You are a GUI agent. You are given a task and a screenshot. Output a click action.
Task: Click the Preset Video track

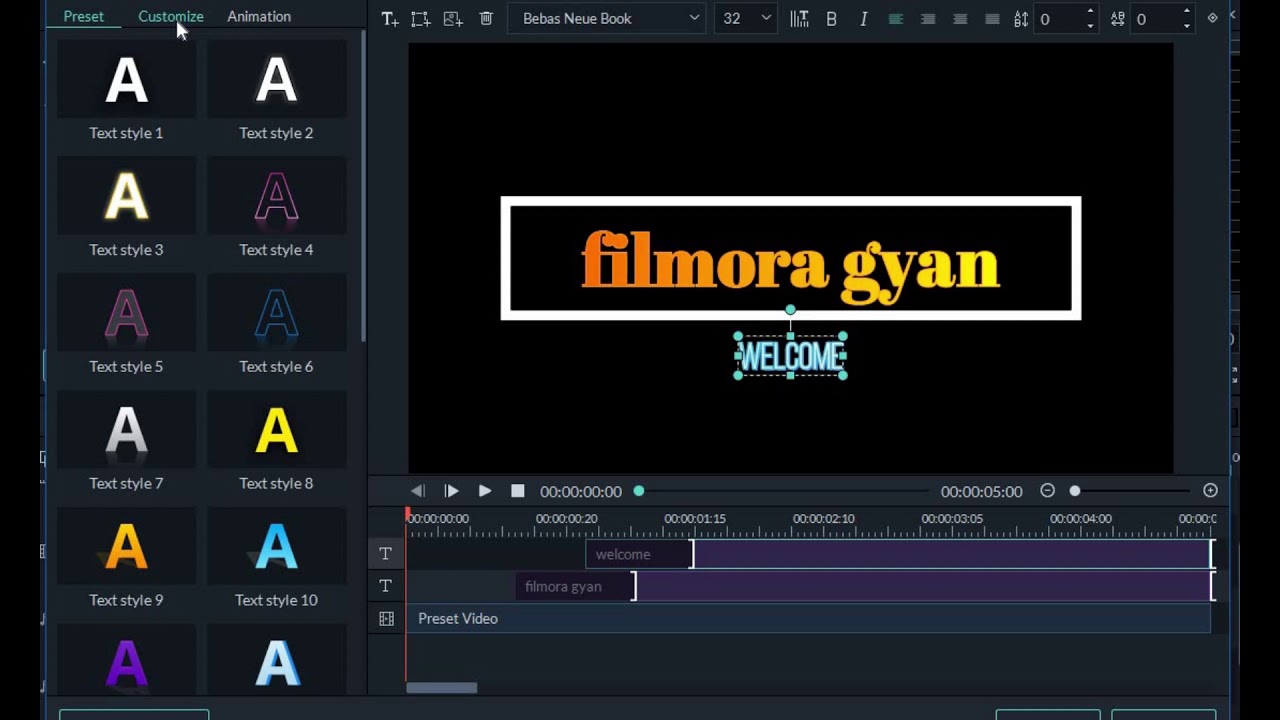point(808,618)
